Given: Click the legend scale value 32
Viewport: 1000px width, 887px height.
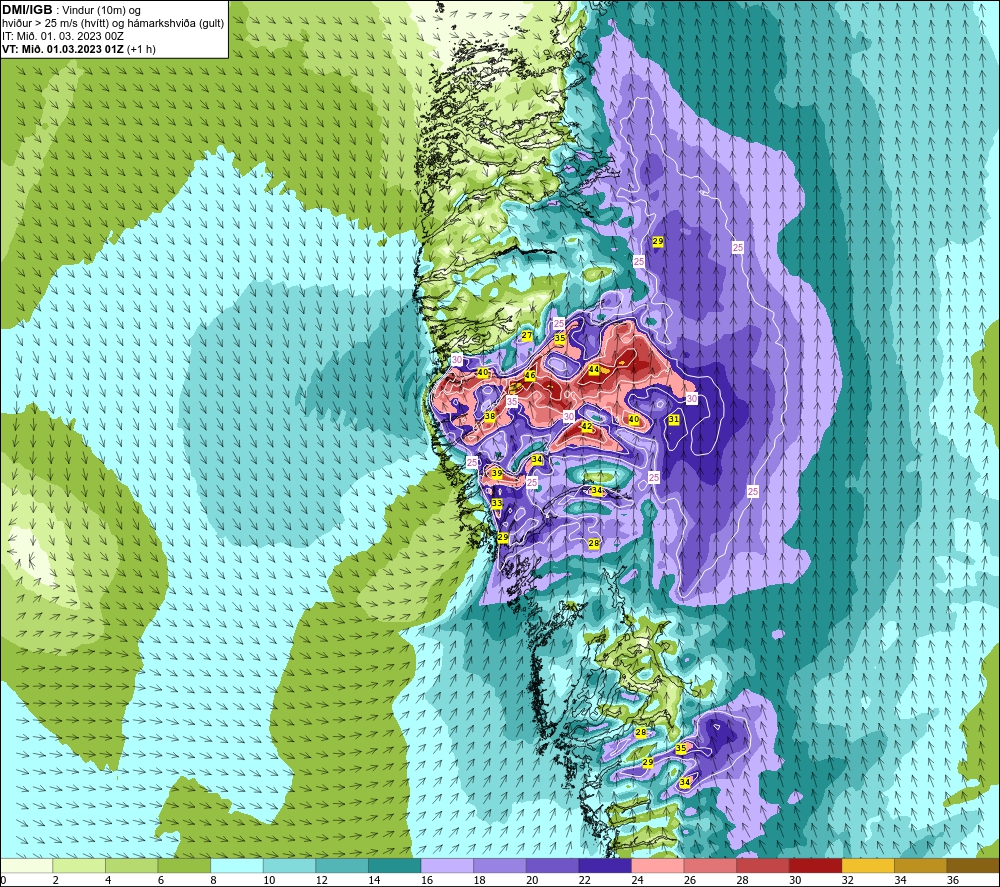Looking at the screenshot, I should pos(848,880).
